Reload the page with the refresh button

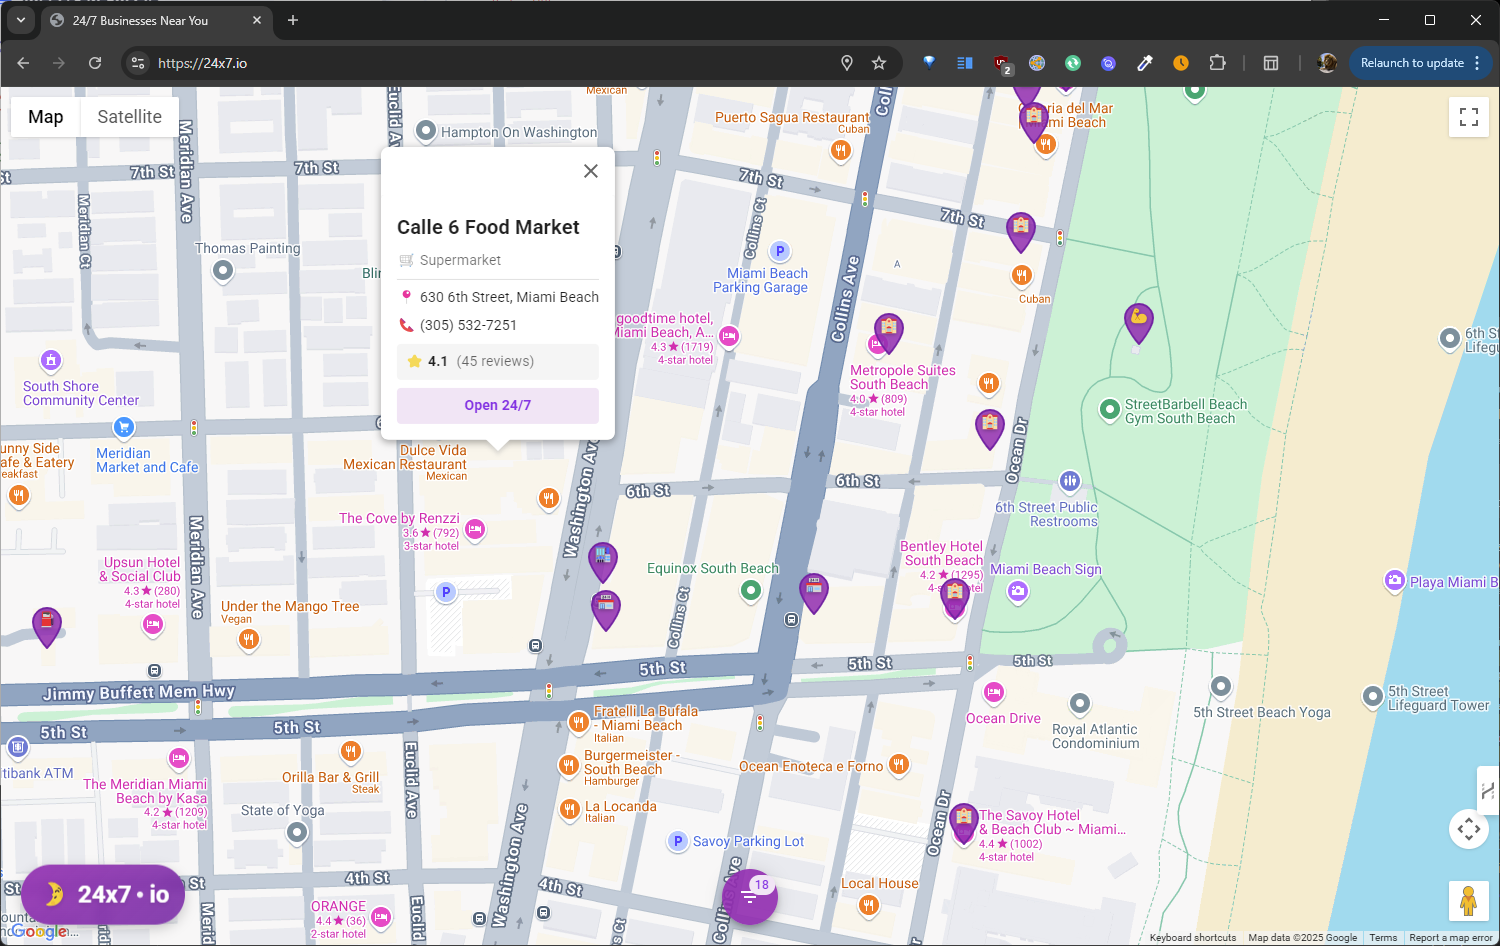pyautogui.click(x=95, y=63)
